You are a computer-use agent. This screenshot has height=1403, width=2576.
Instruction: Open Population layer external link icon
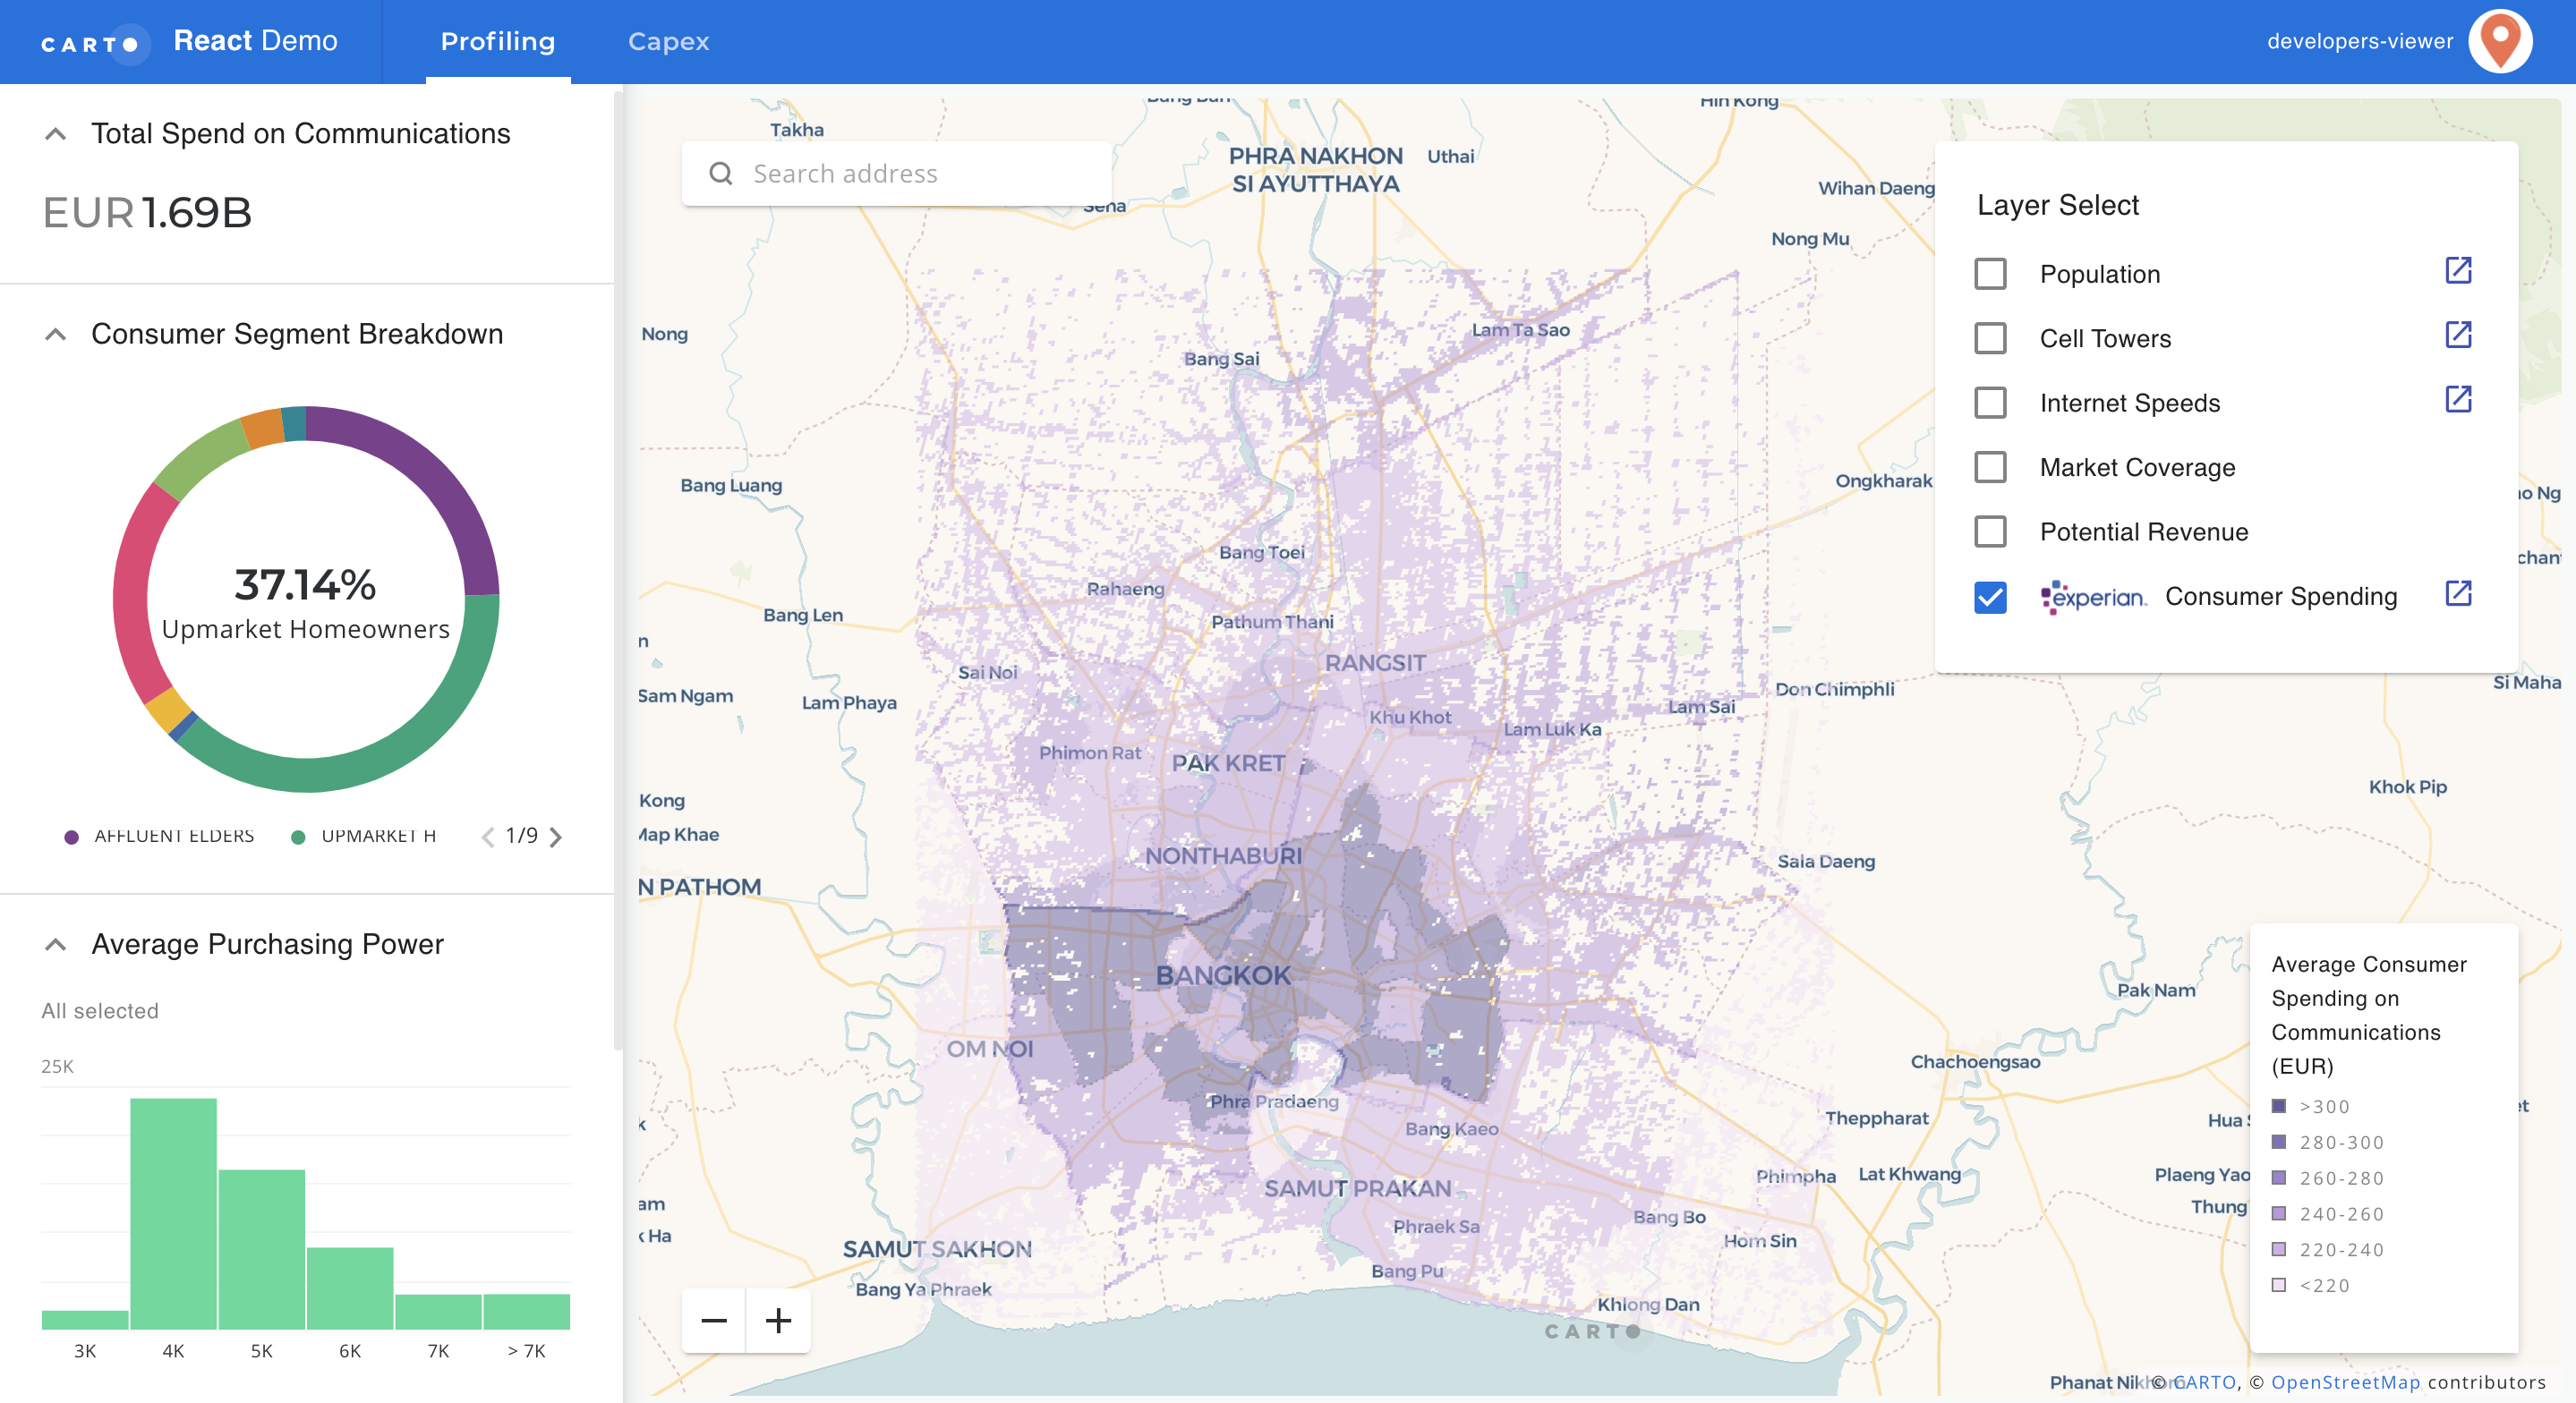point(2458,271)
